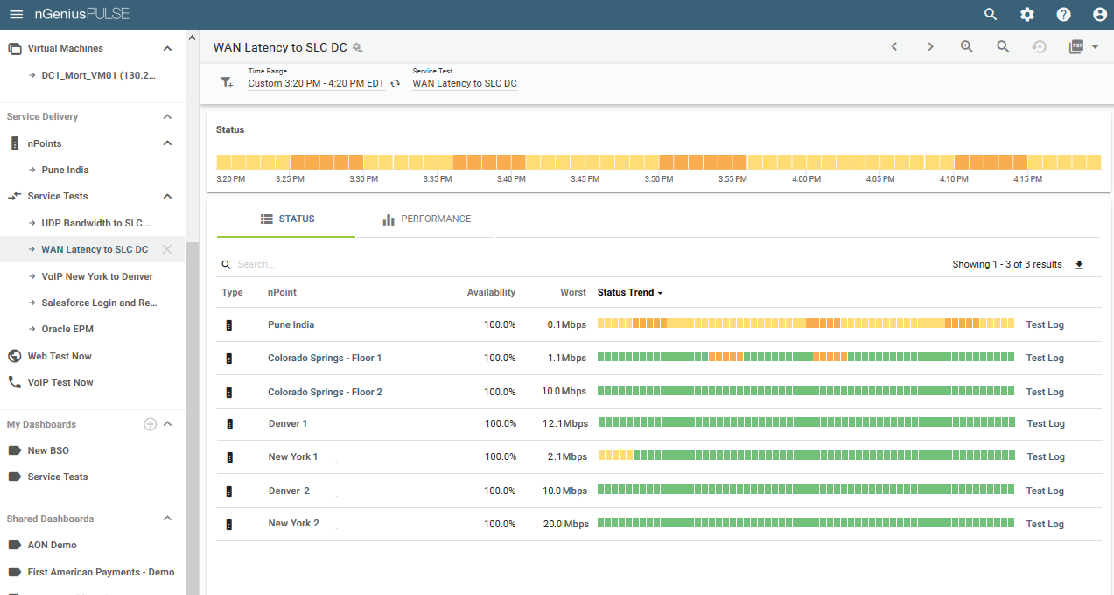Download results with the export icon
The image size is (1114, 595).
point(1078,264)
